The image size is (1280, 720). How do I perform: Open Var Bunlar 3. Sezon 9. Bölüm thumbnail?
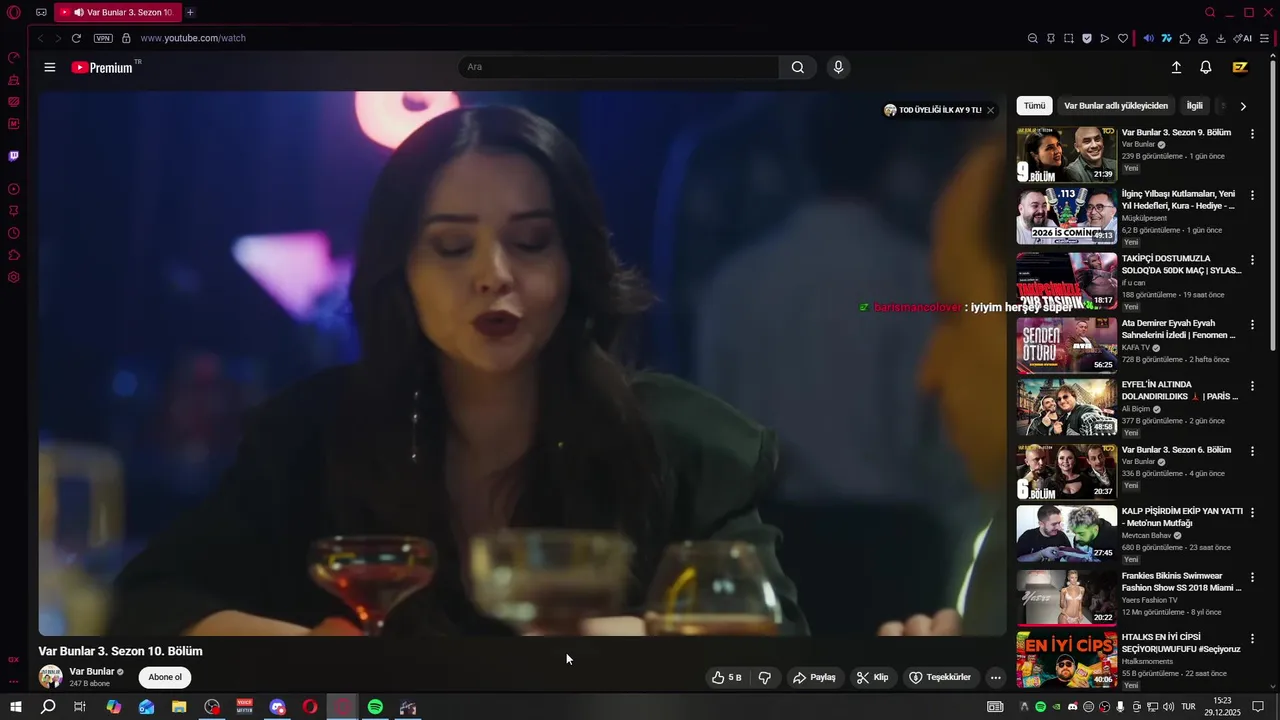pos(1067,154)
